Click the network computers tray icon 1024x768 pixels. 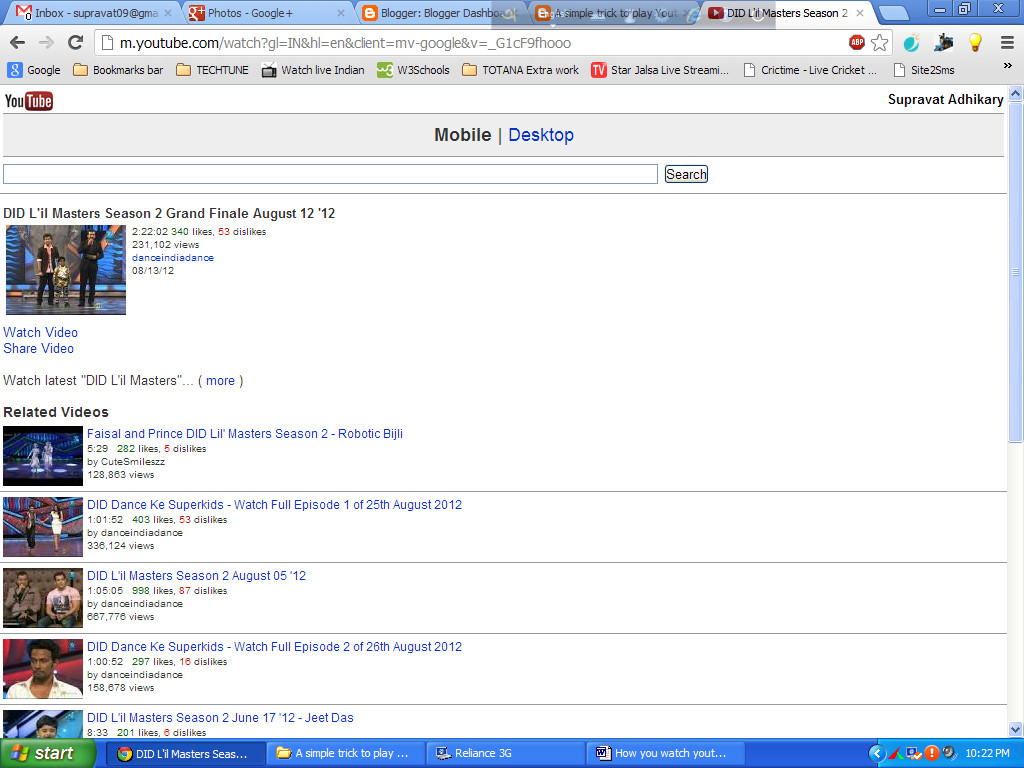[x=913, y=754]
